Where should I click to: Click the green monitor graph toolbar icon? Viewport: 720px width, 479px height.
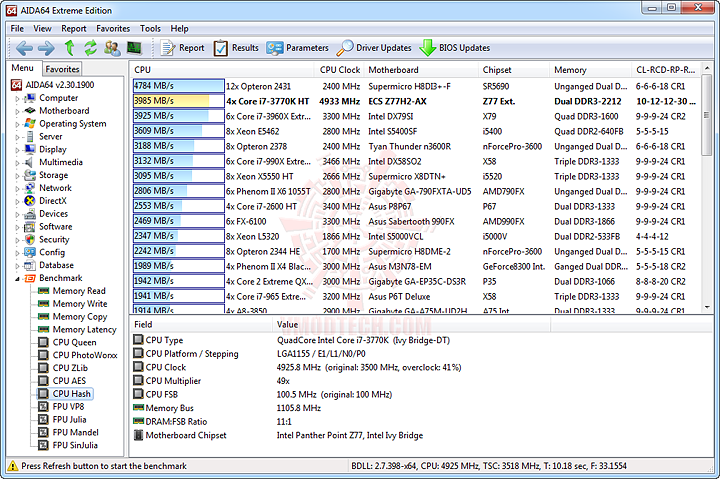pyautogui.click(x=134, y=48)
